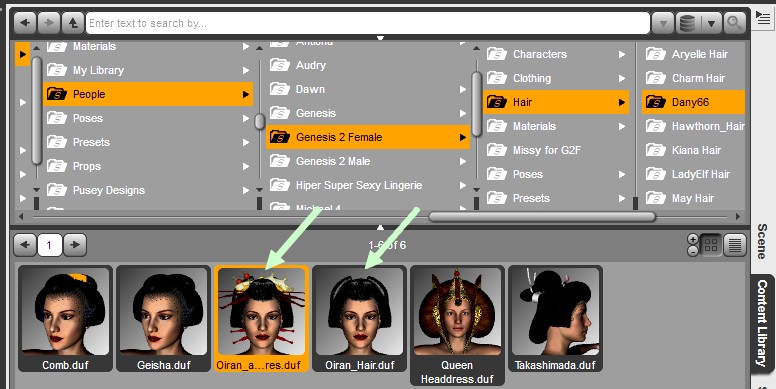Image resolution: width=776 pixels, height=389 pixels.
Task: Go to next results page arrow
Action: click(x=75, y=244)
